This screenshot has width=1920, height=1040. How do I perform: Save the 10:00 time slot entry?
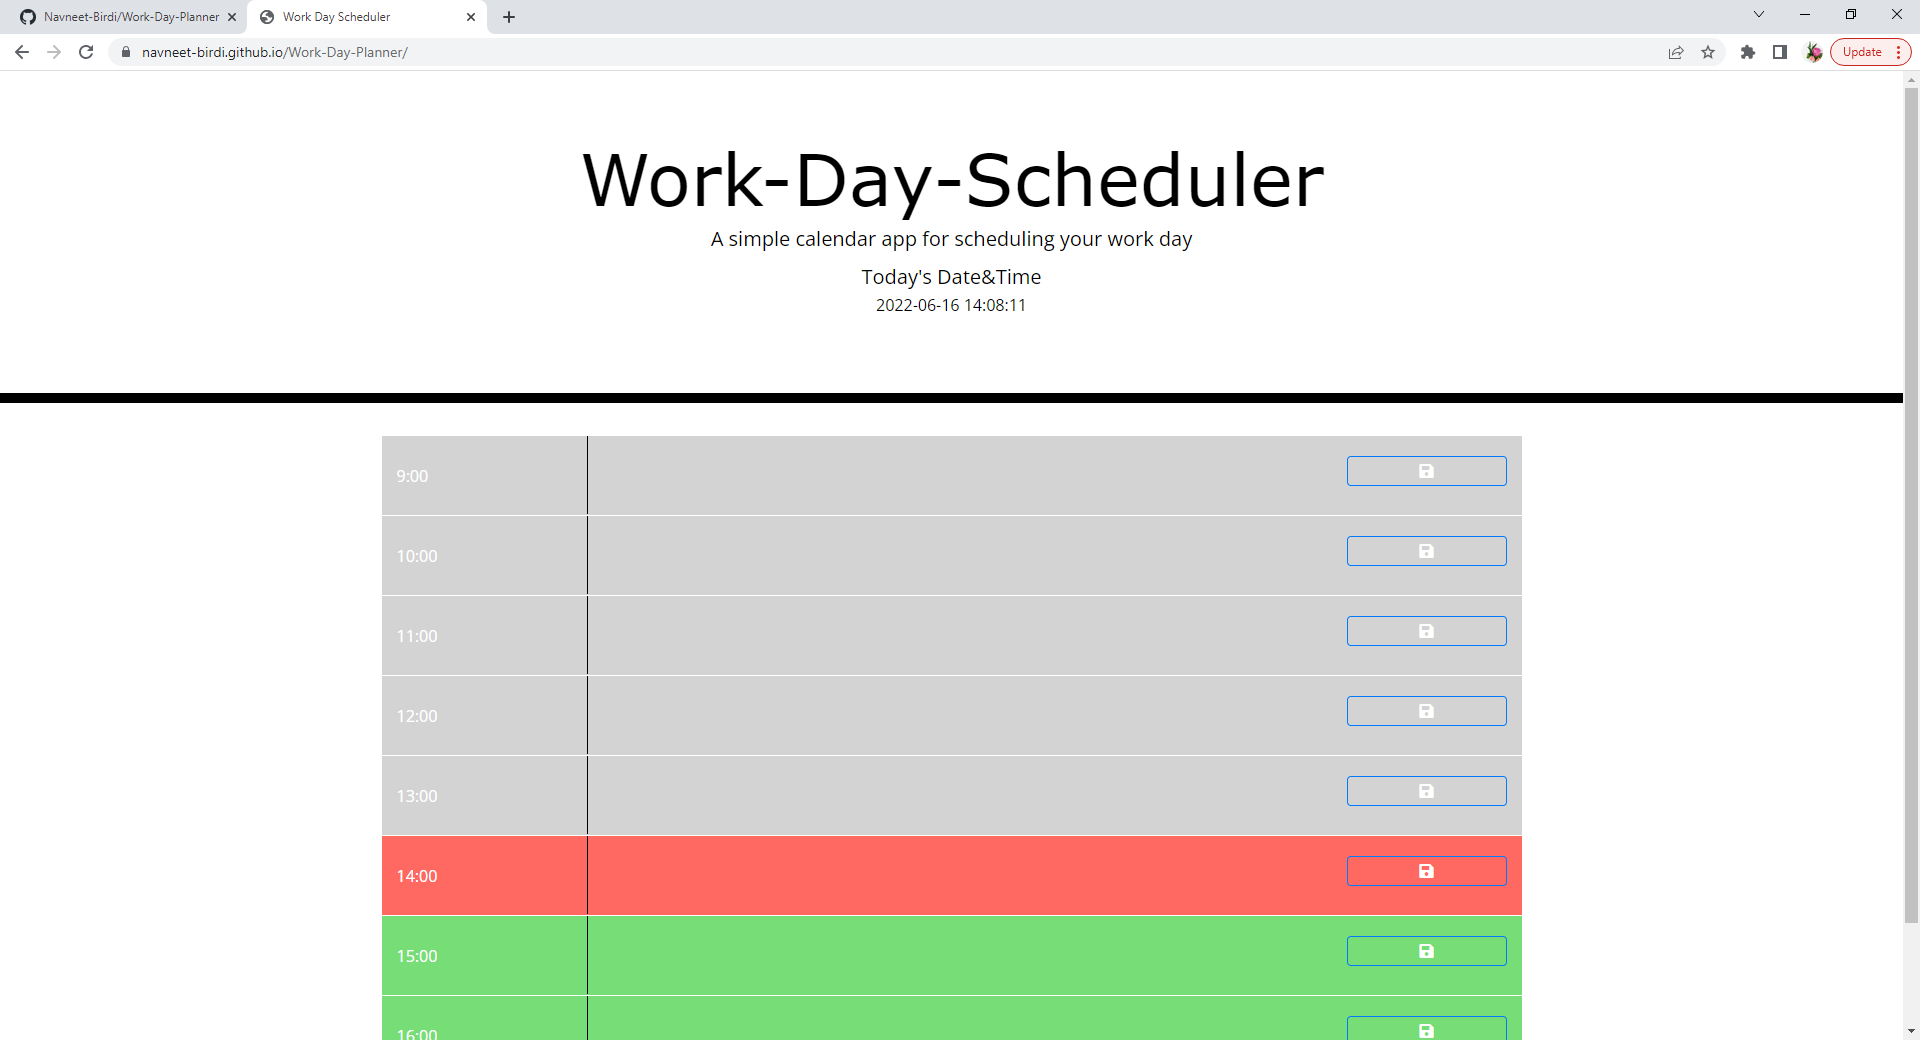point(1426,550)
